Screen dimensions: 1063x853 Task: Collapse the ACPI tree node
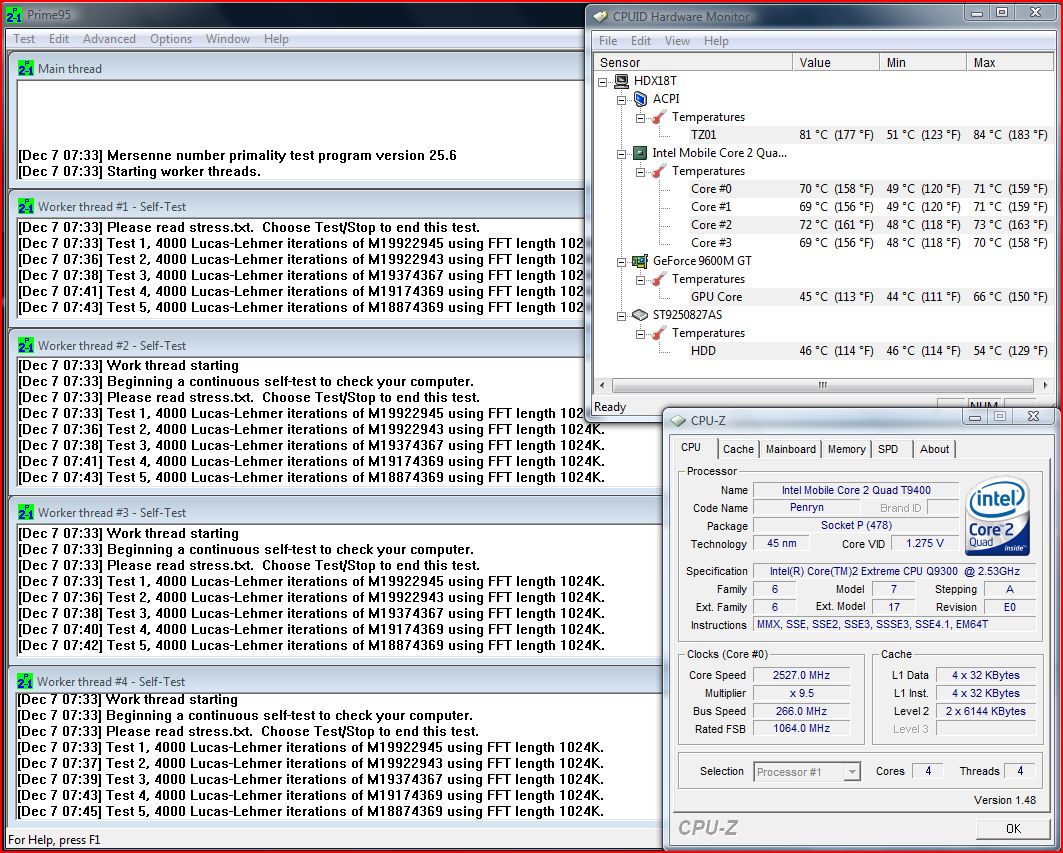point(622,100)
